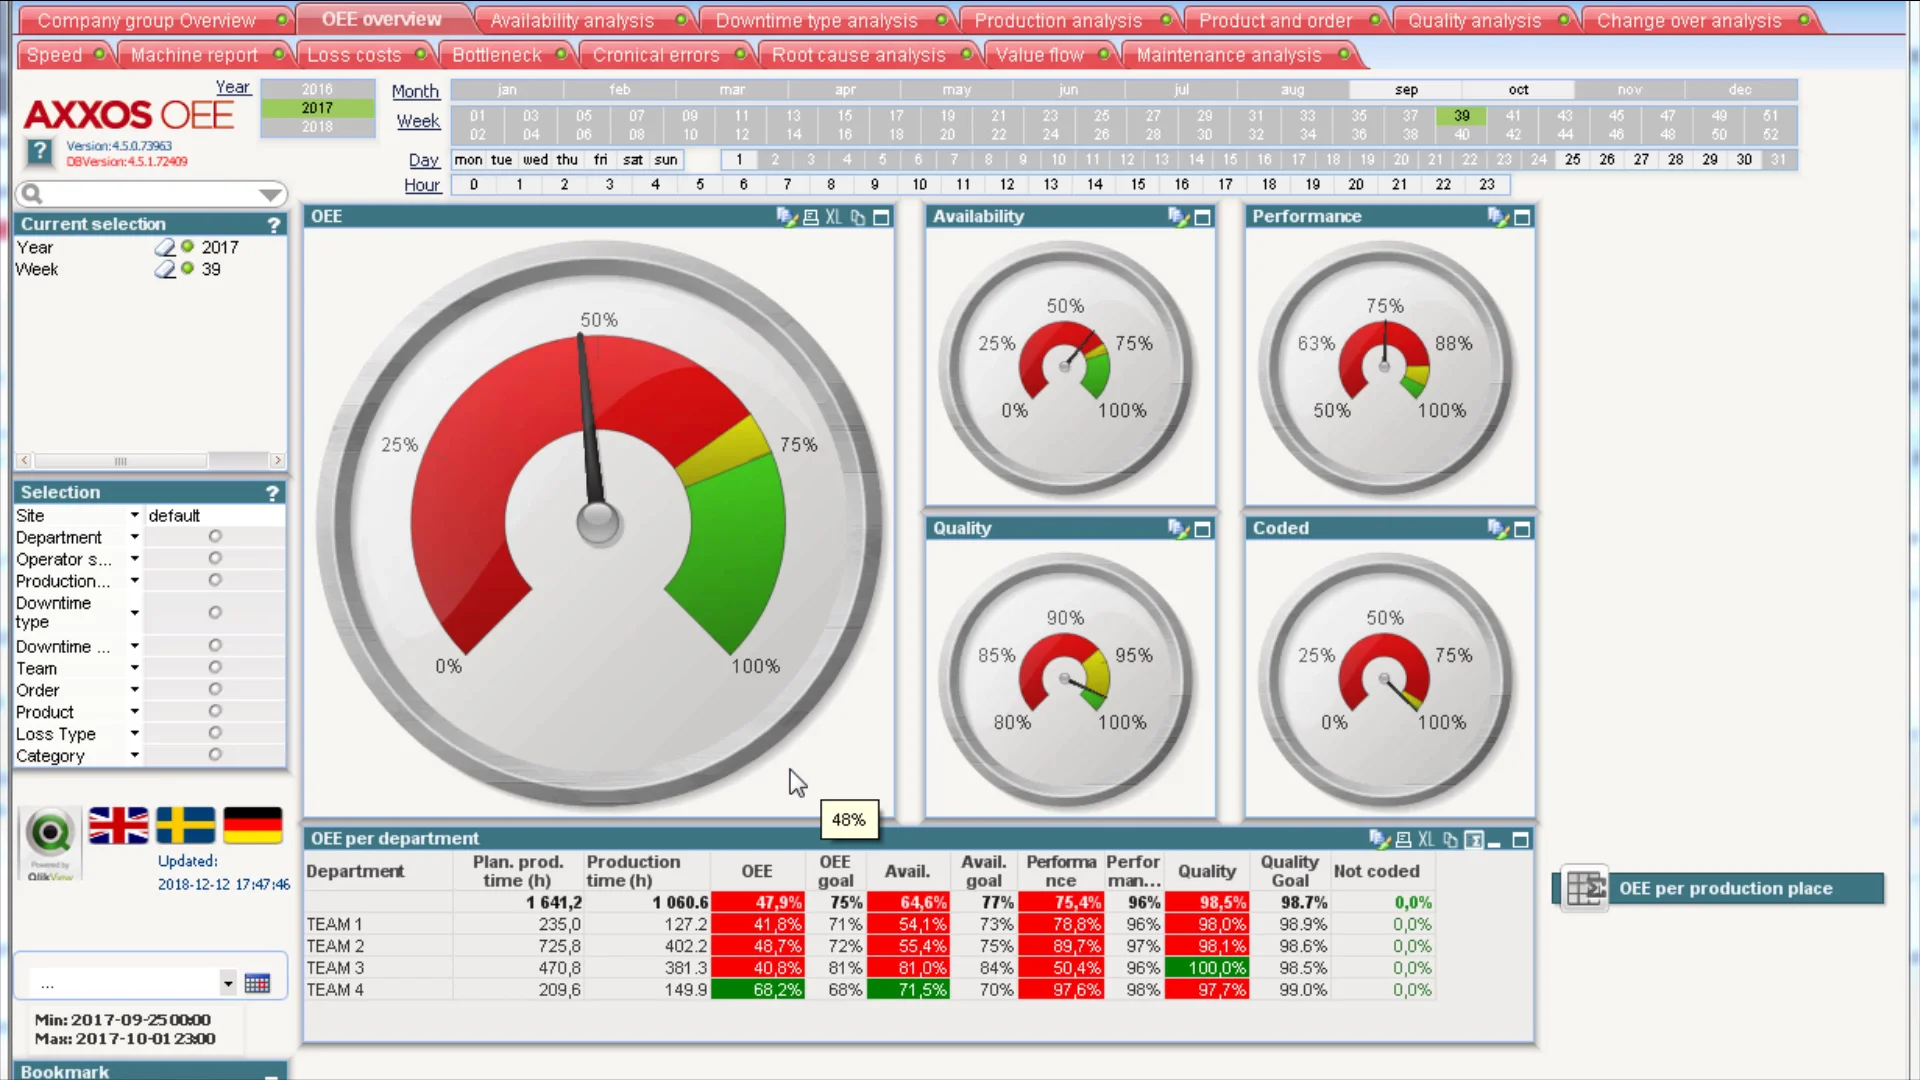
Task: Clear the Year selection eraser icon
Action: tap(165, 247)
